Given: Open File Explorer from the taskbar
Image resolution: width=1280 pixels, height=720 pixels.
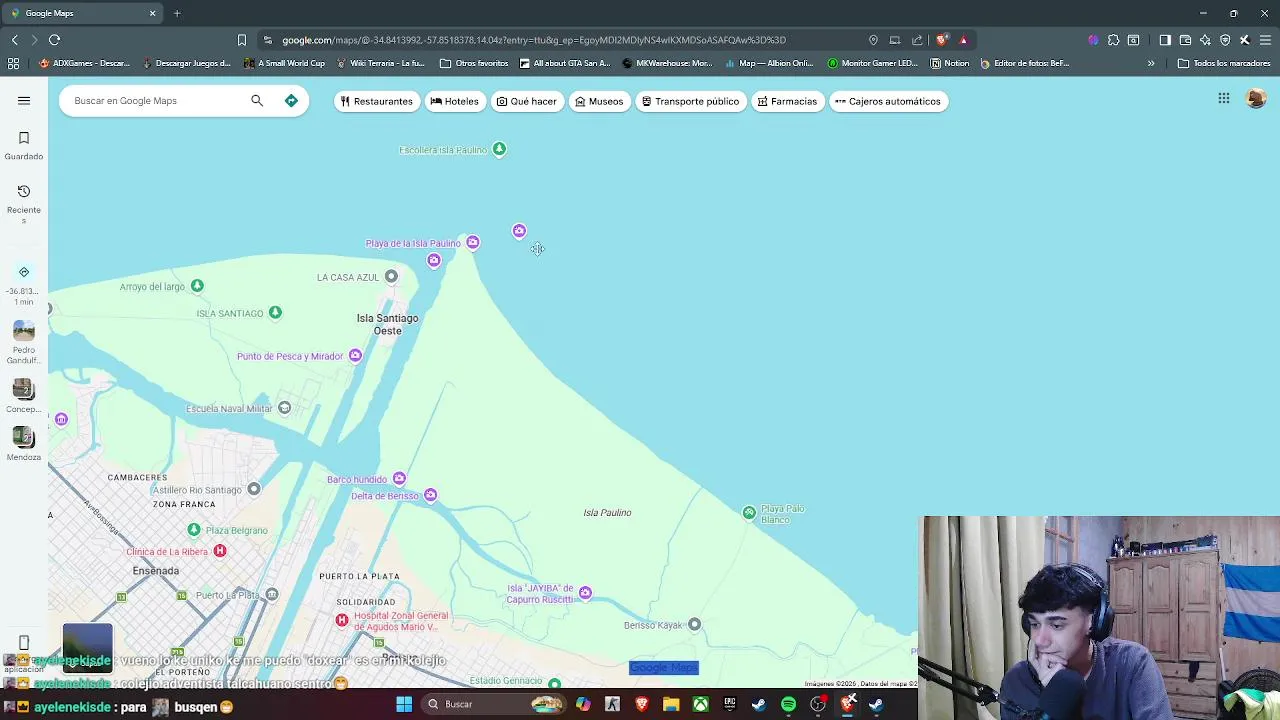Looking at the screenshot, I should 671,704.
